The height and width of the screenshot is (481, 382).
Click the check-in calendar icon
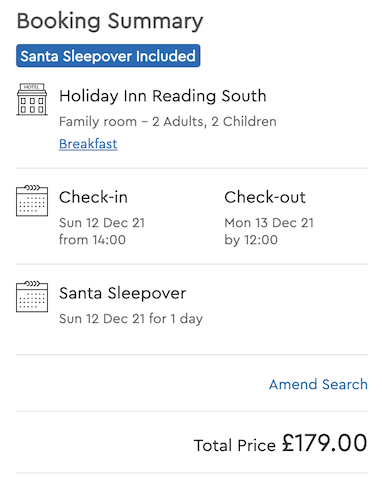click(x=32, y=201)
